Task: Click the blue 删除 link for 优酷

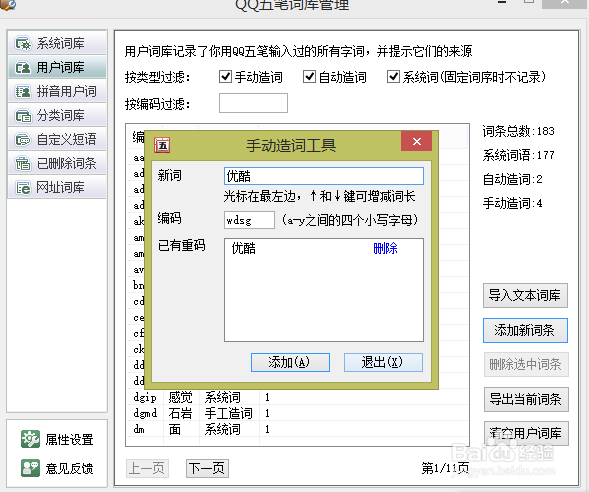Action: (x=385, y=248)
